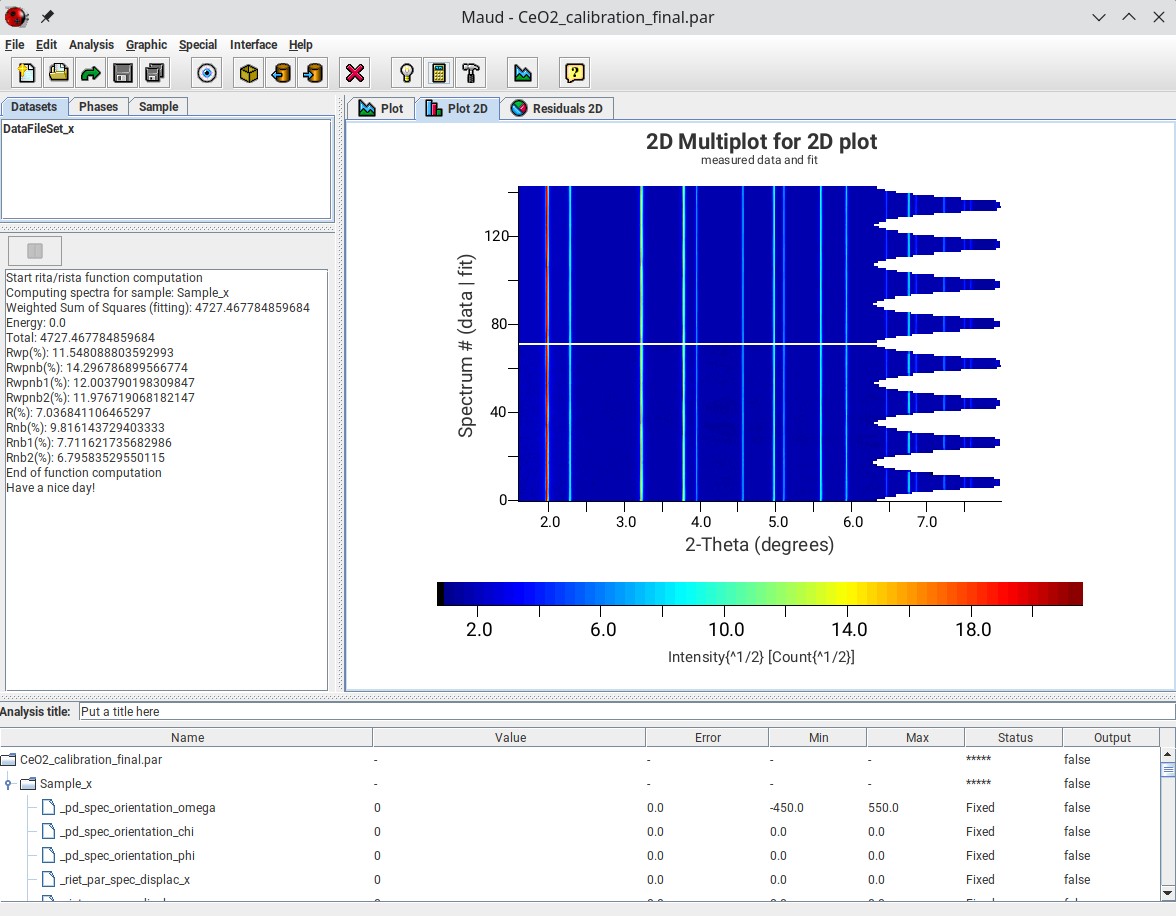Open the Analysis menu
Viewport: 1176px width, 916px height.
pos(91,45)
